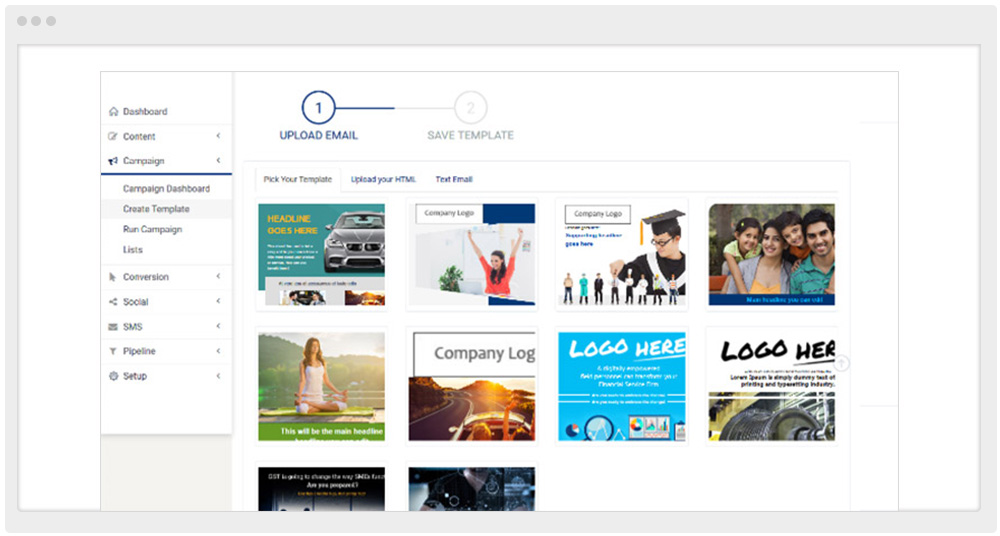Click step 1 Upload Email circle
1000x536 pixels.
[318, 108]
